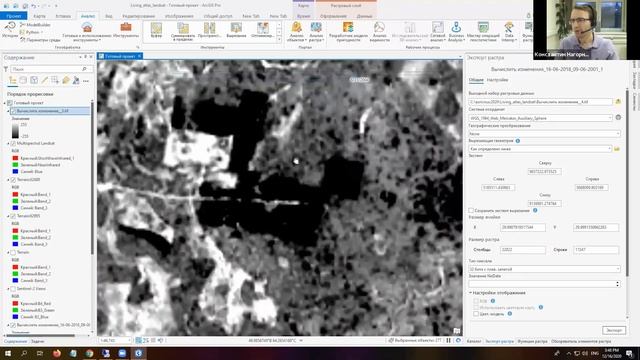This screenshot has height=360, width=640.
Task: Open the Suitability Modeler tool
Action: pos(348,32)
